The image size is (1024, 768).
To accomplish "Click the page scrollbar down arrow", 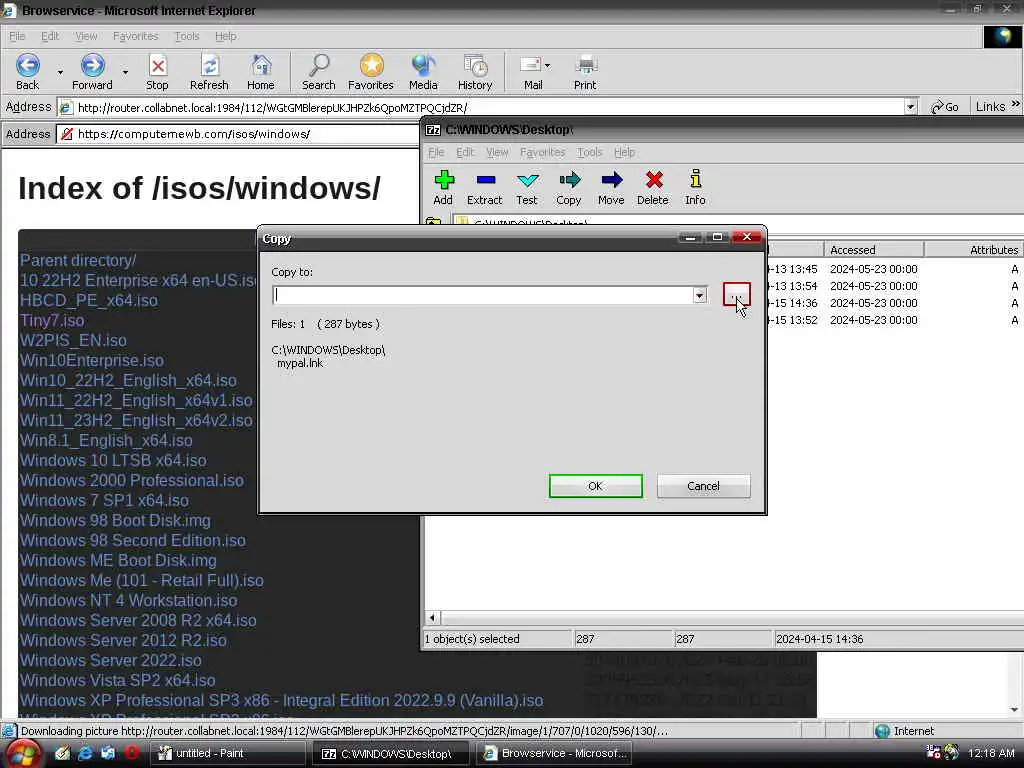I will [1014, 709].
